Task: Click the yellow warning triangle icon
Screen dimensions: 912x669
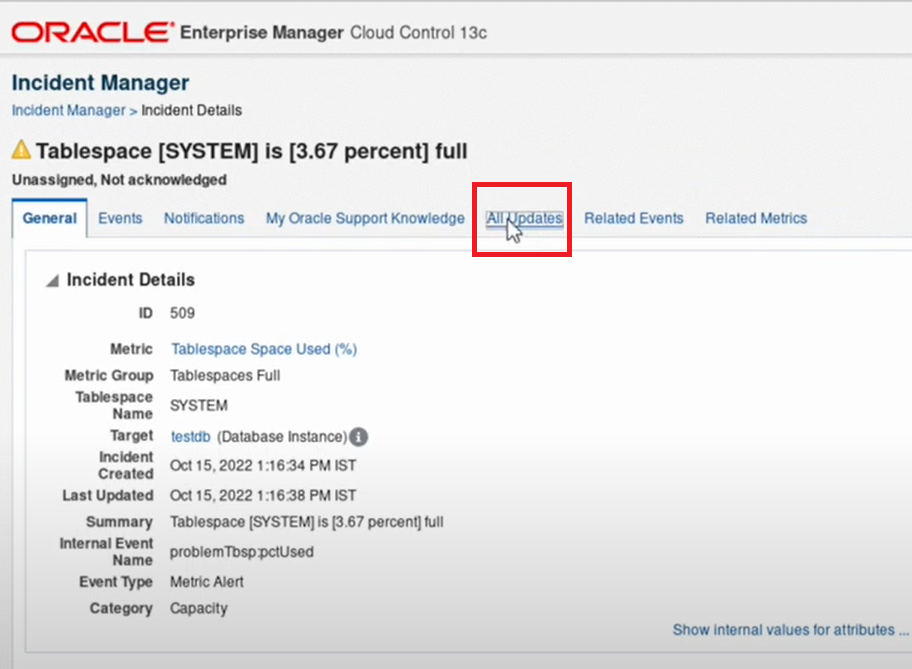Action: click(22, 150)
